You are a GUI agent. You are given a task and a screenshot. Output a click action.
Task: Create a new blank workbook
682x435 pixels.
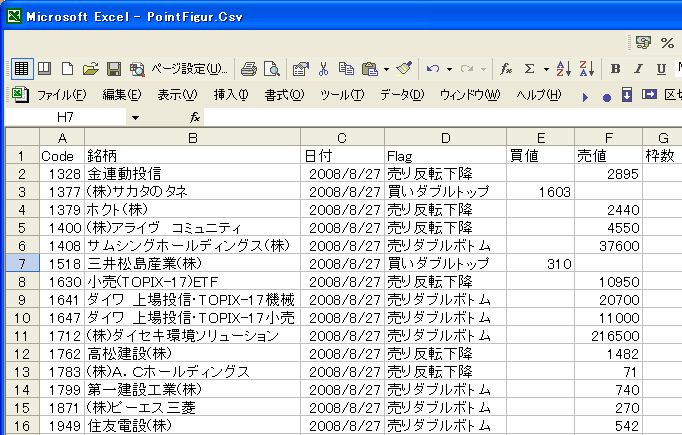tap(67, 69)
